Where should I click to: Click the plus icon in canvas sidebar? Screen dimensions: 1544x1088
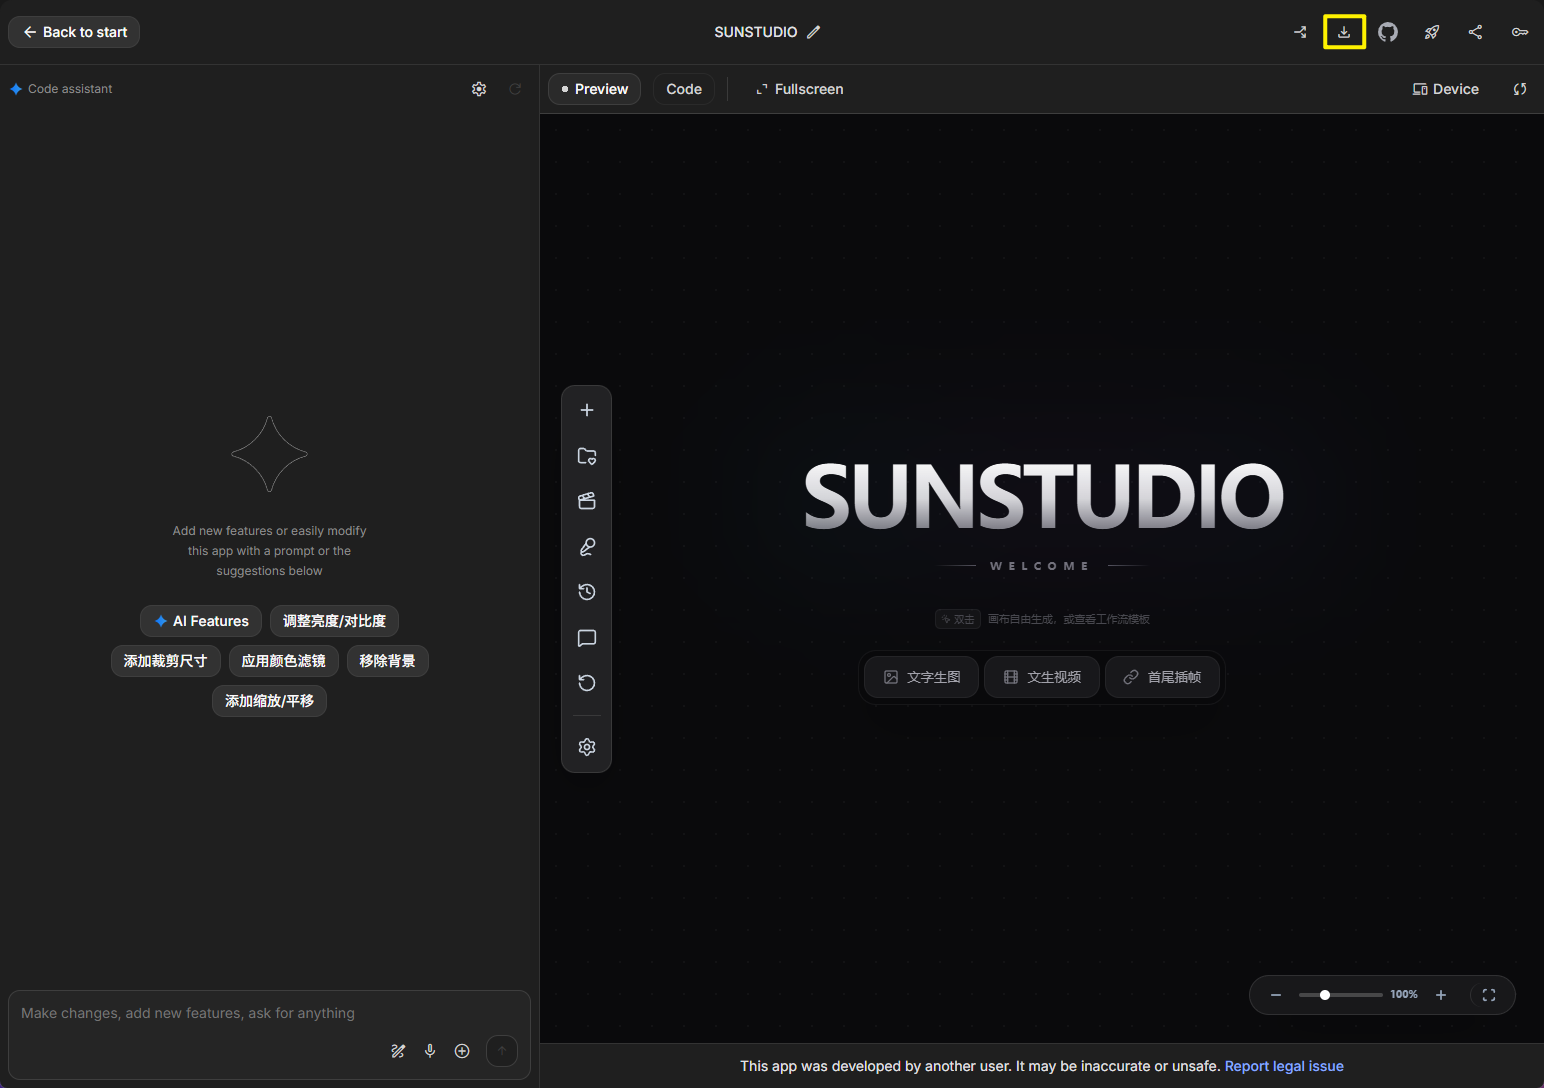pos(587,410)
